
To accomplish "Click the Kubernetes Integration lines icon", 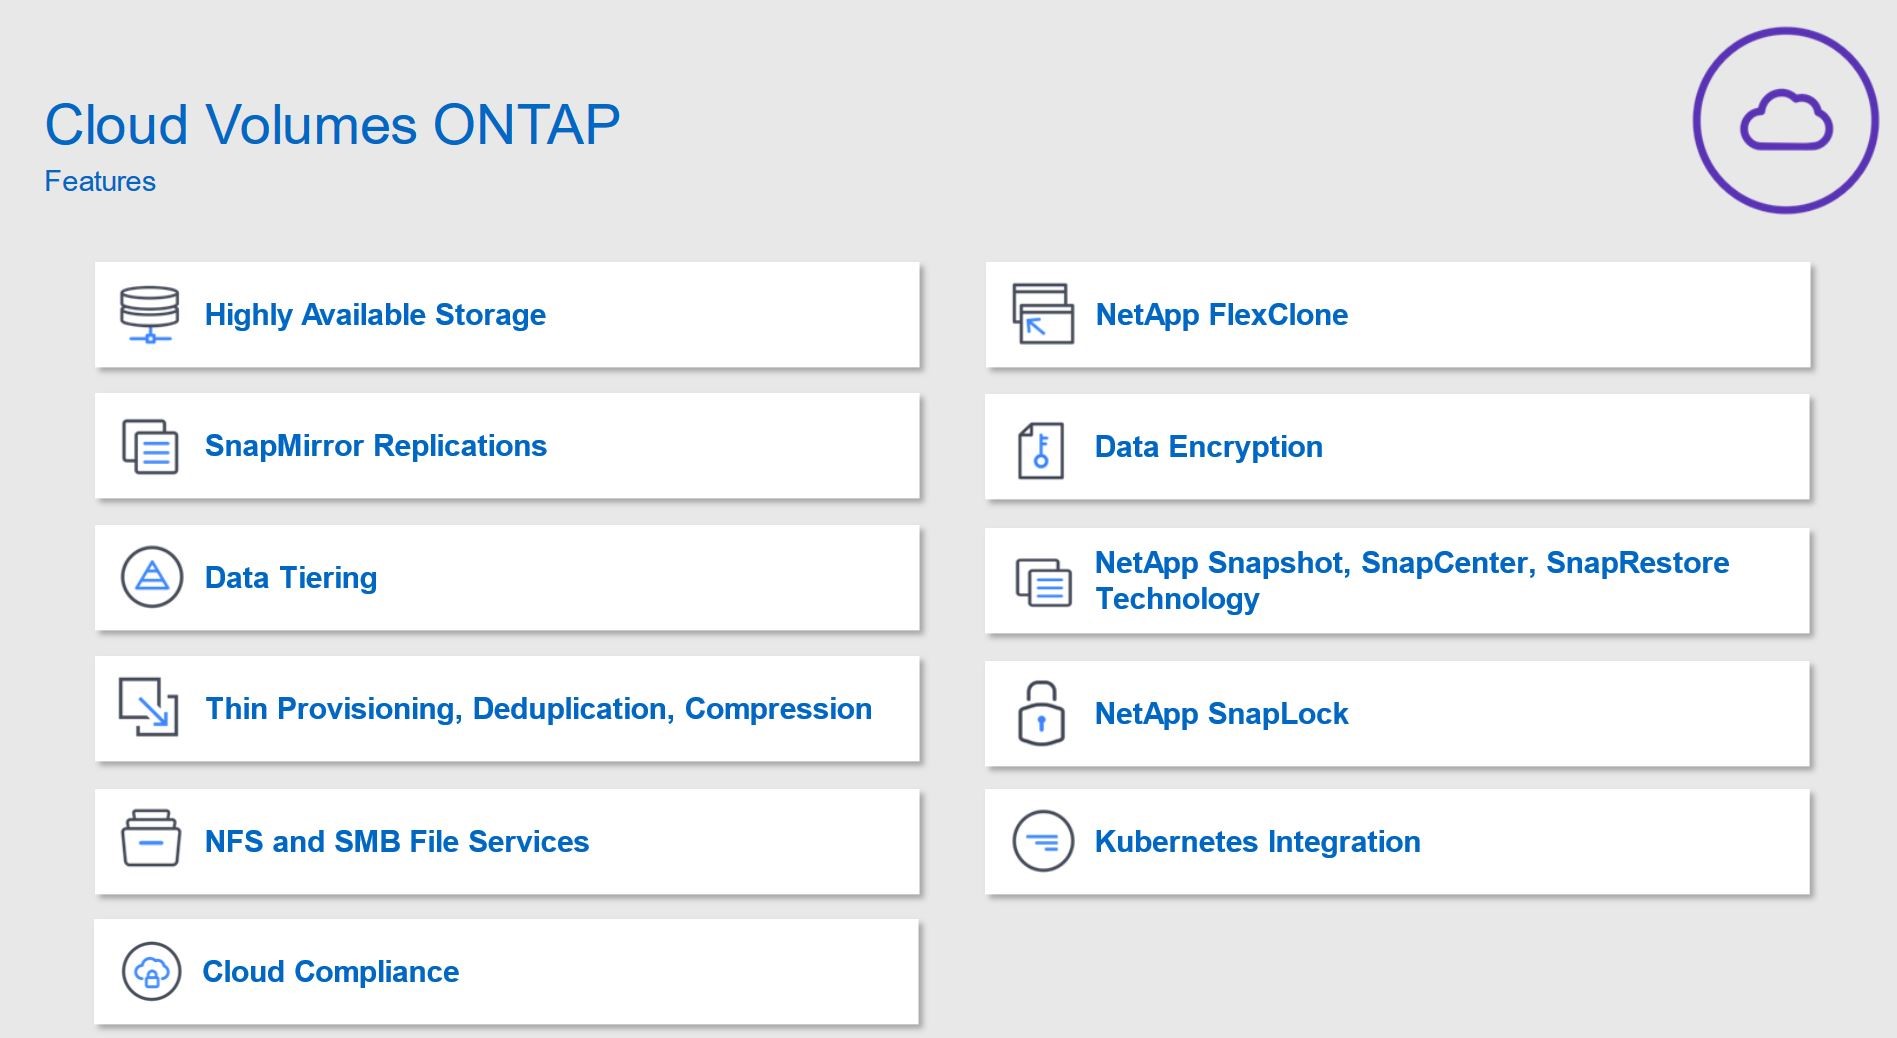I will click(x=1043, y=841).
